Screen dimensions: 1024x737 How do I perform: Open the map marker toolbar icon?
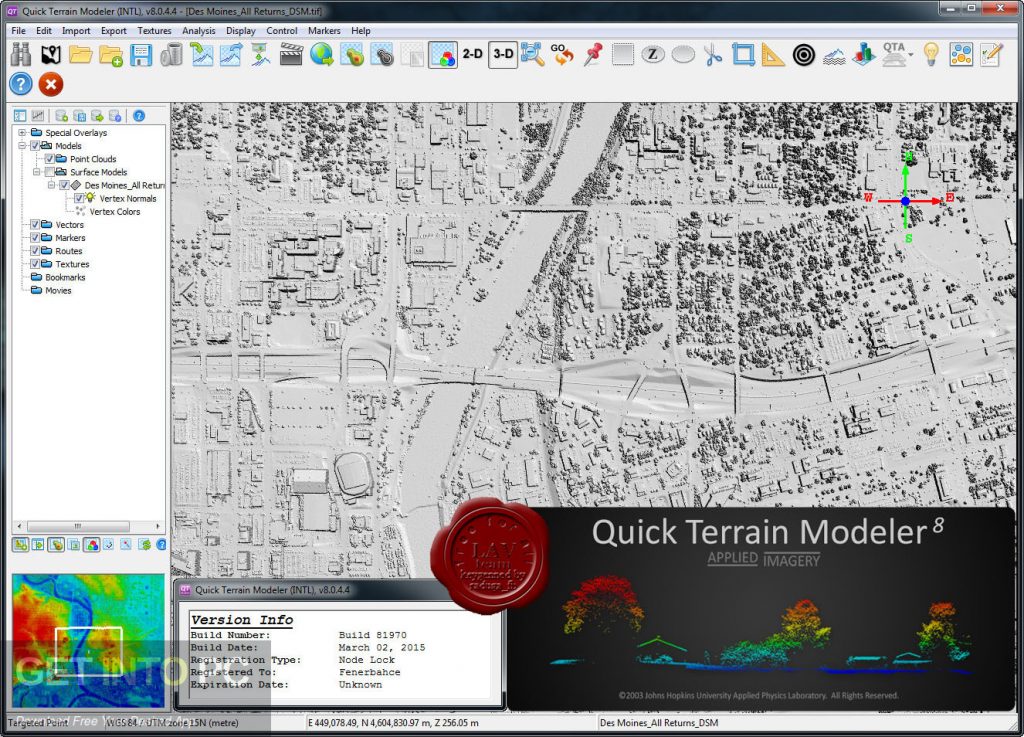pyautogui.click(x=50, y=55)
